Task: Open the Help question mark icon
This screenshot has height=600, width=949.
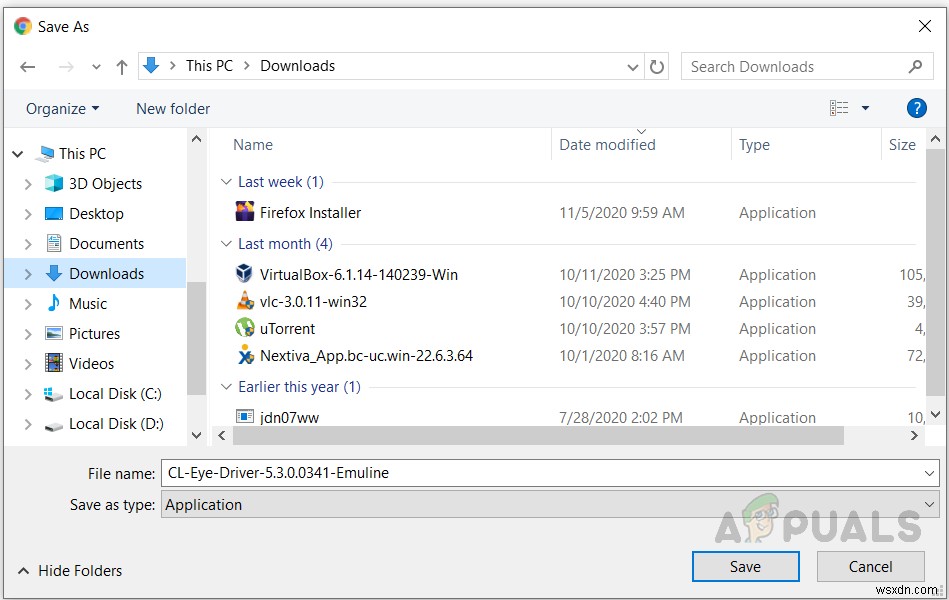Action: pos(916,108)
